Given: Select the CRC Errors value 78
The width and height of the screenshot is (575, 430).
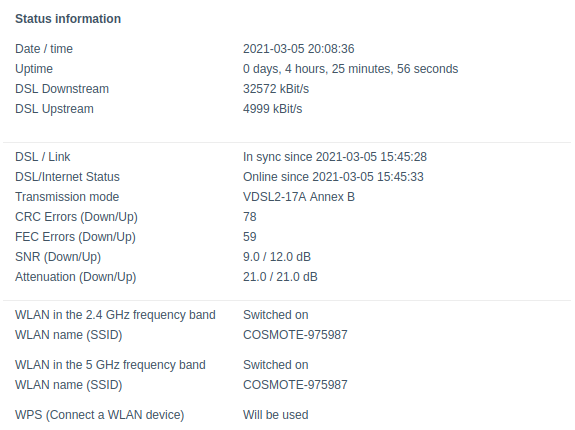Looking at the screenshot, I should (249, 217).
